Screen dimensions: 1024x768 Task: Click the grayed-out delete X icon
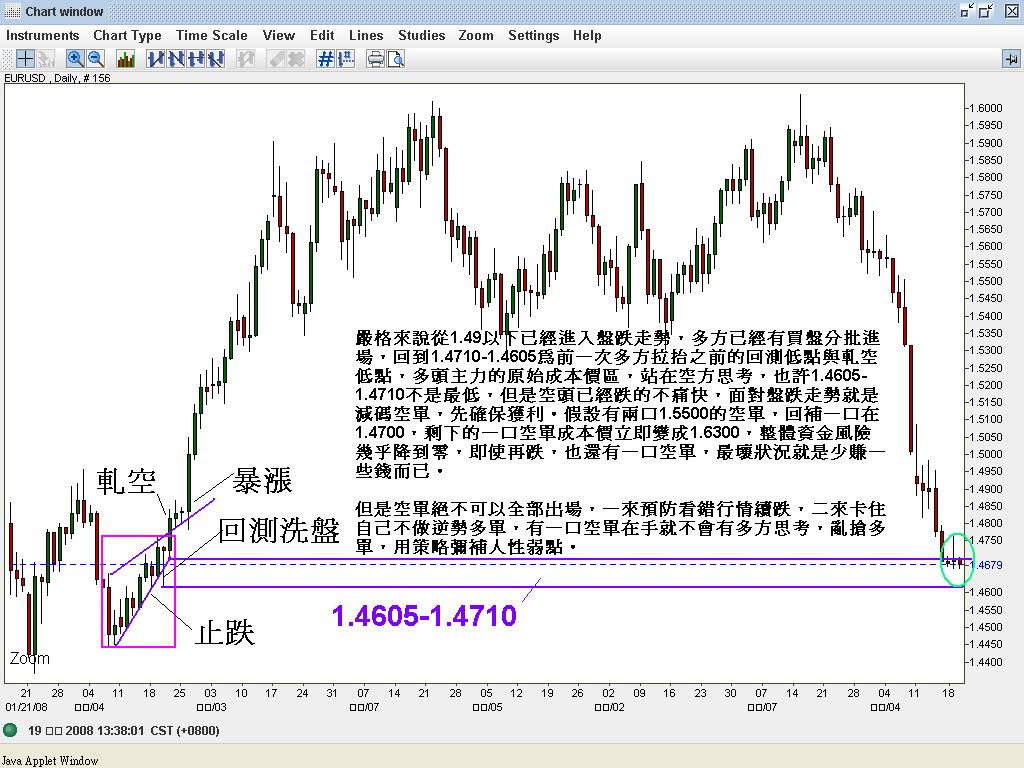(296, 59)
